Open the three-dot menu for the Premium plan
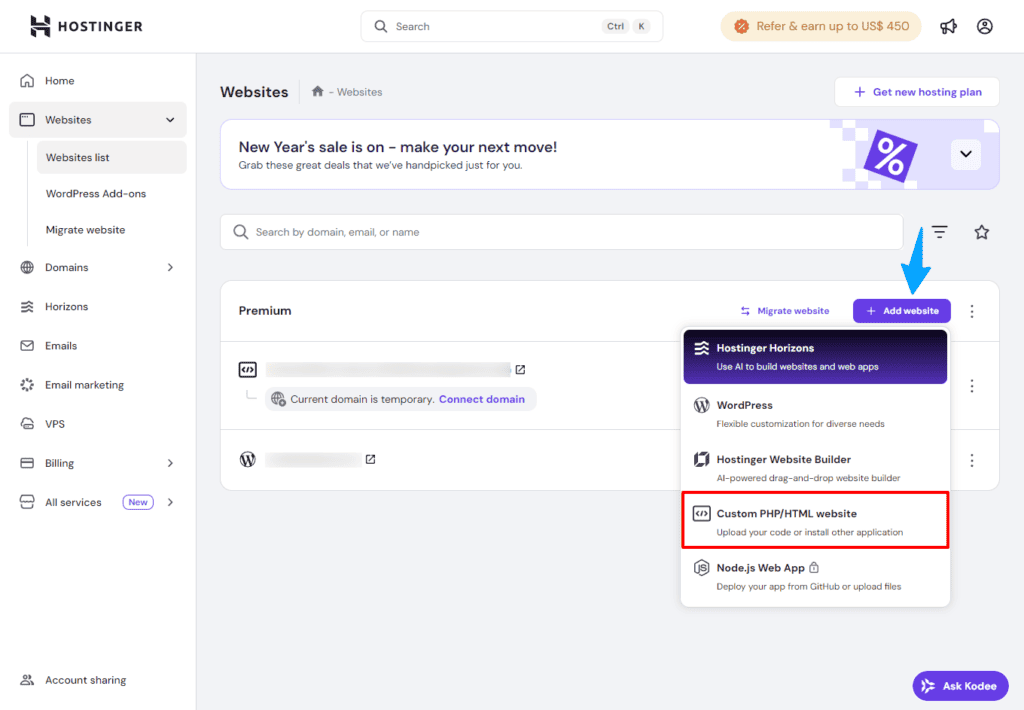Image resolution: width=1024 pixels, height=710 pixels. click(972, 311)
